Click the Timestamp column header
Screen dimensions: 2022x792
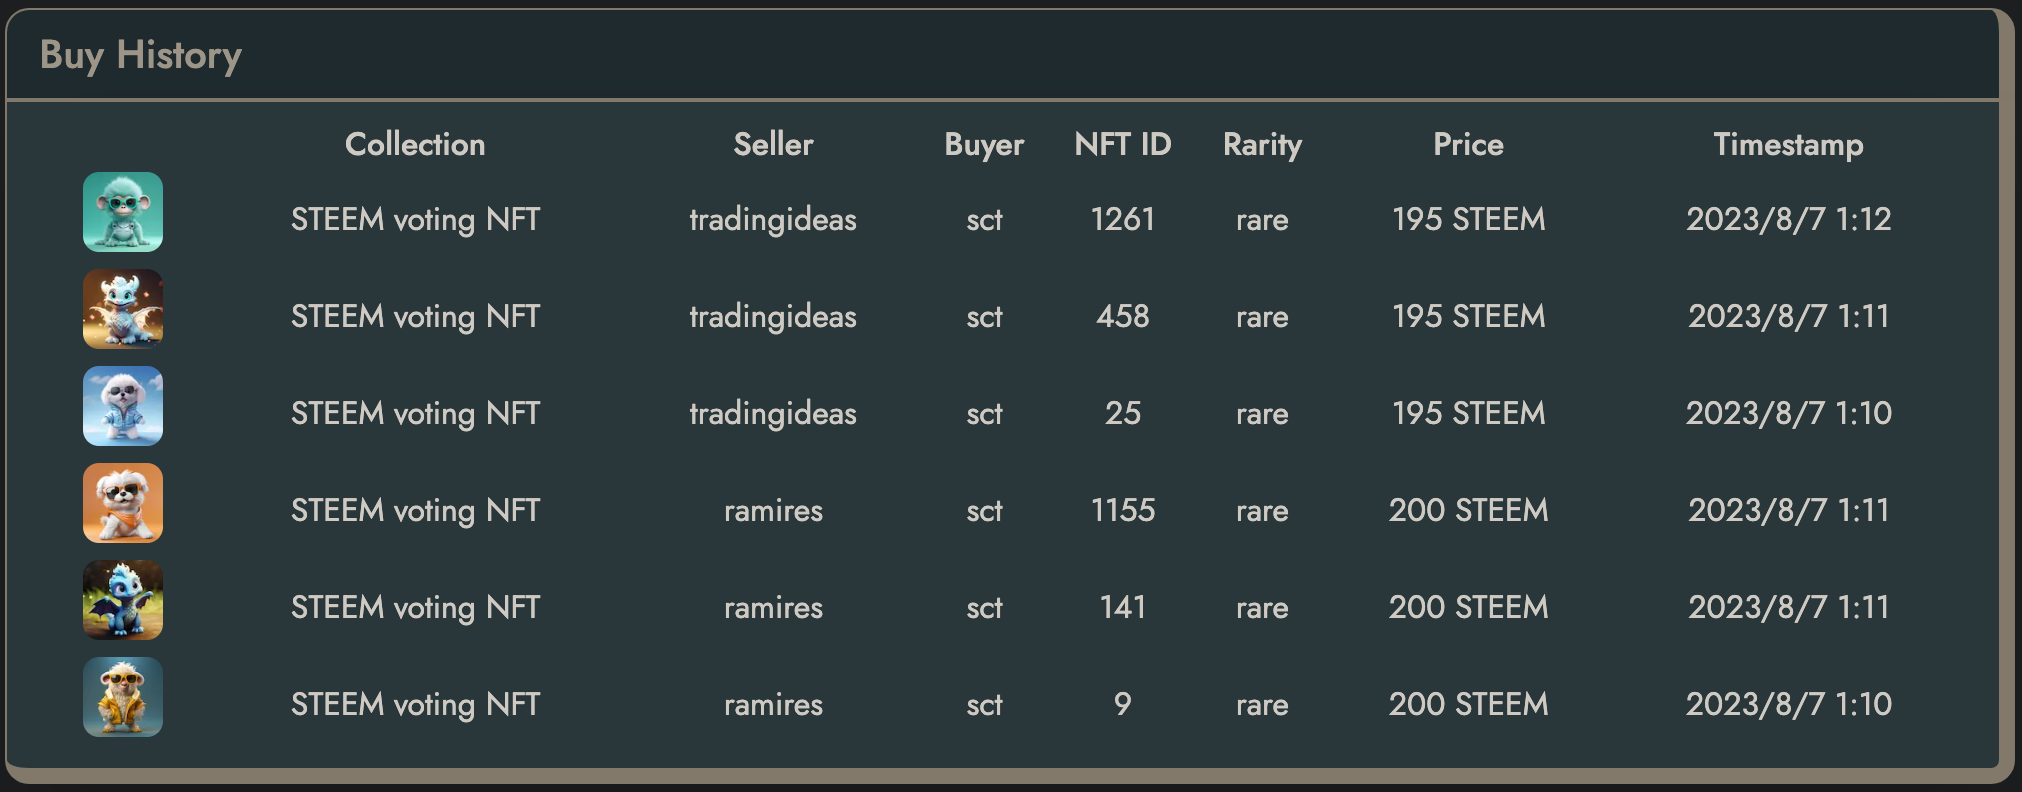tap(1788, 144)
